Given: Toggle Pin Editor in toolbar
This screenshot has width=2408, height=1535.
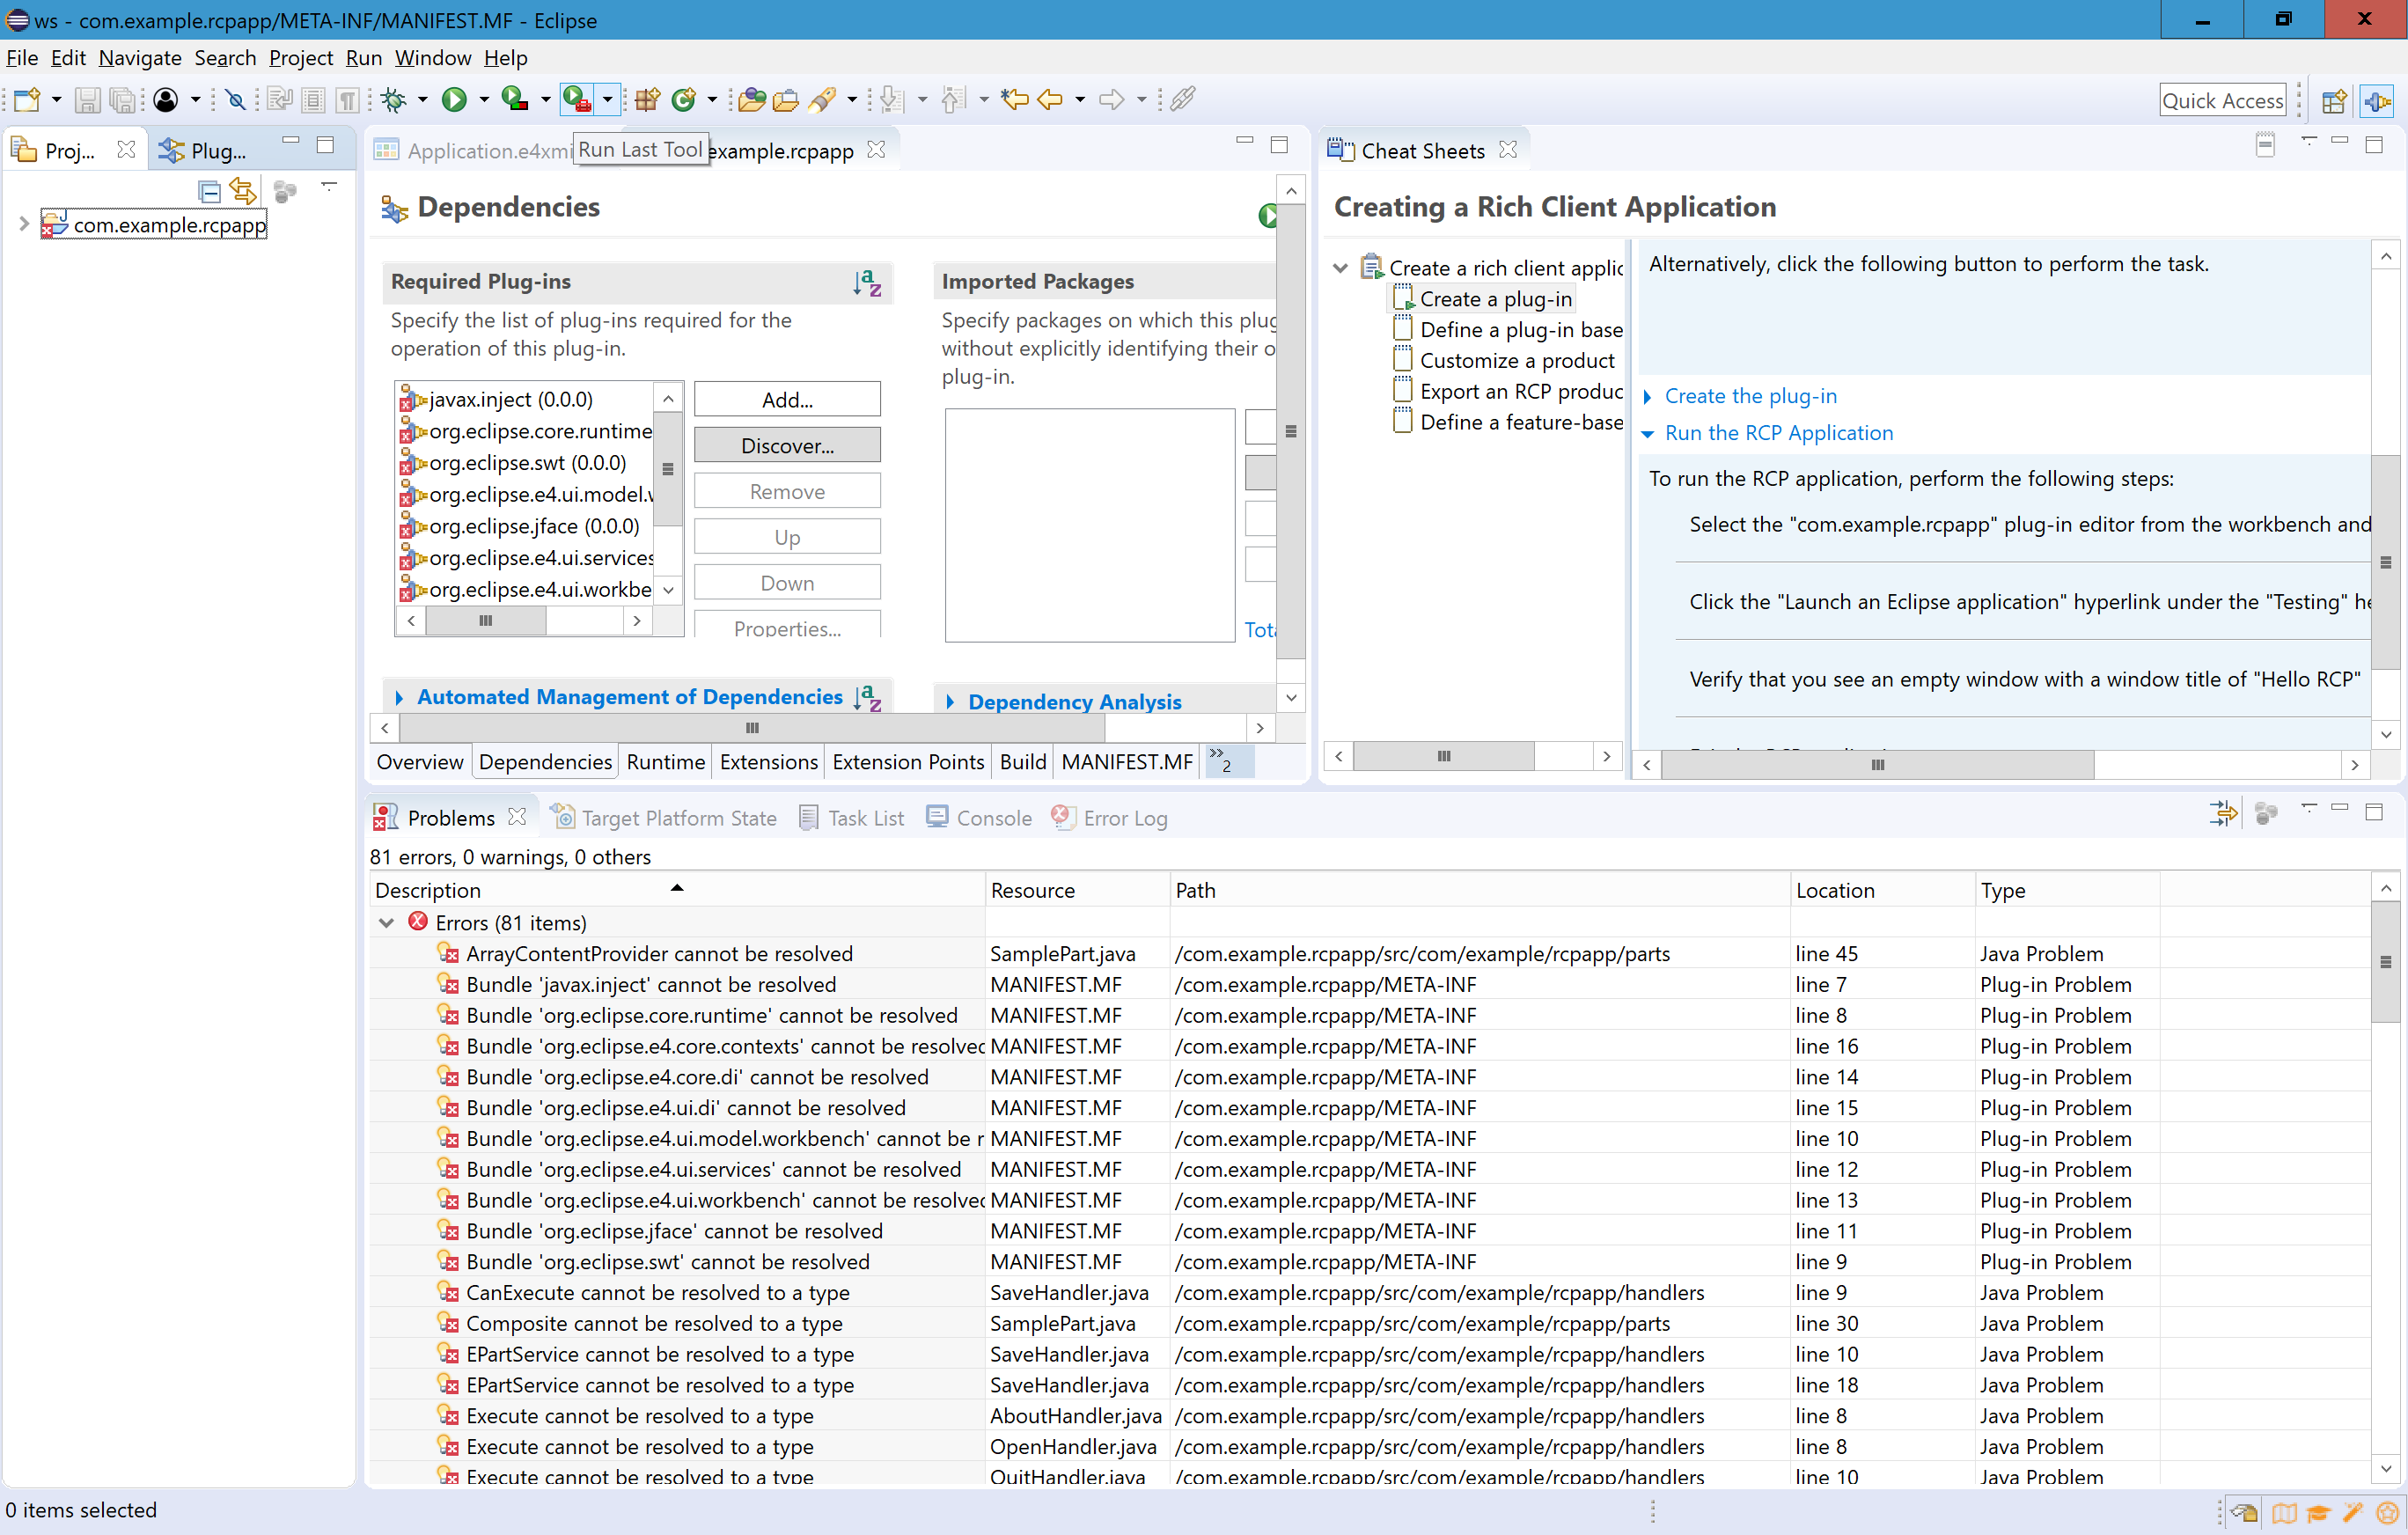Looking at the screenshot, I should [x=1182, y=99].
